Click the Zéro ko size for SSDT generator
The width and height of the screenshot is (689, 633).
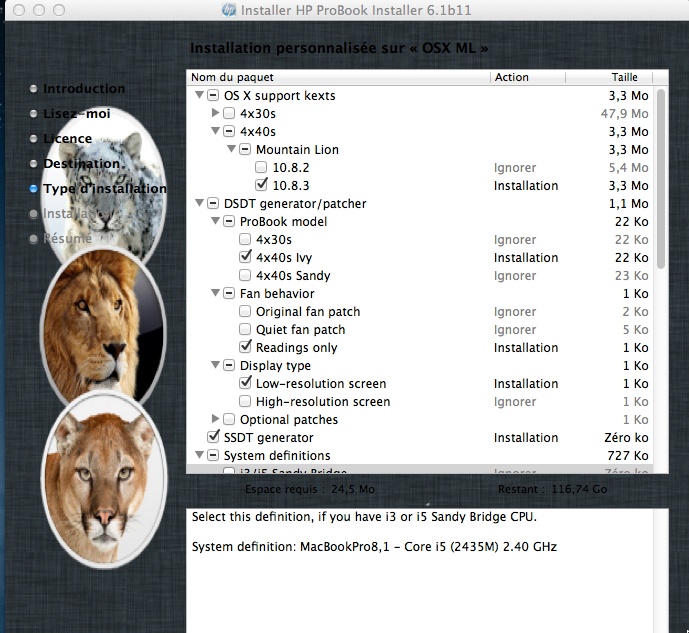(x=626, y=438)
